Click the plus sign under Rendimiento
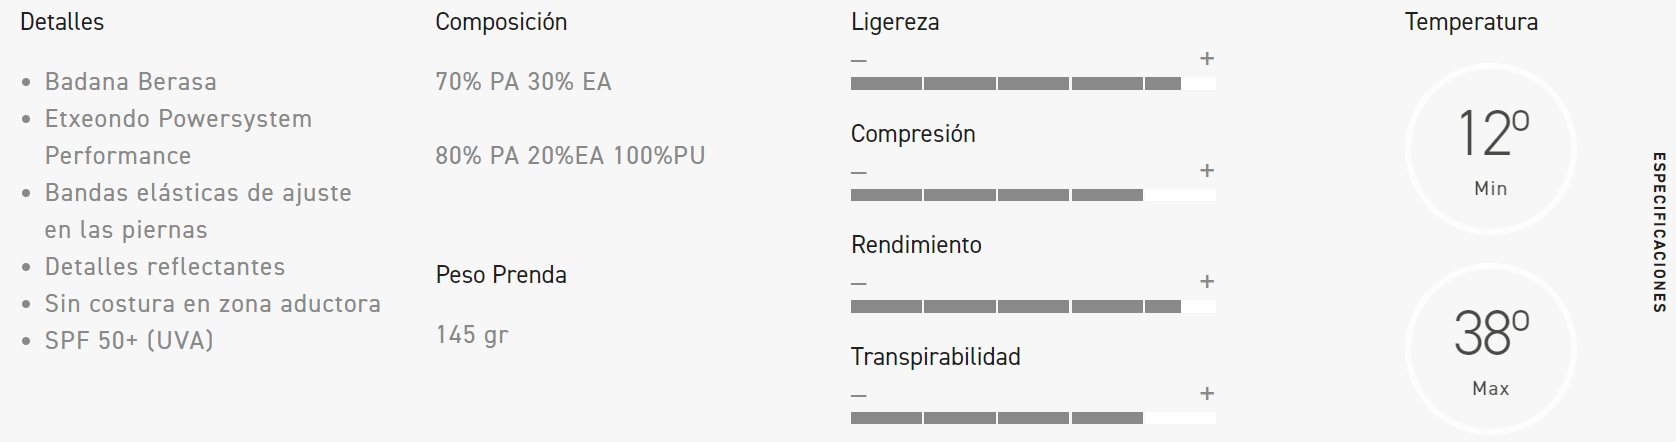Image resolution: width=1676 pixels, height=442 pixels. (x=1207, y=282)
